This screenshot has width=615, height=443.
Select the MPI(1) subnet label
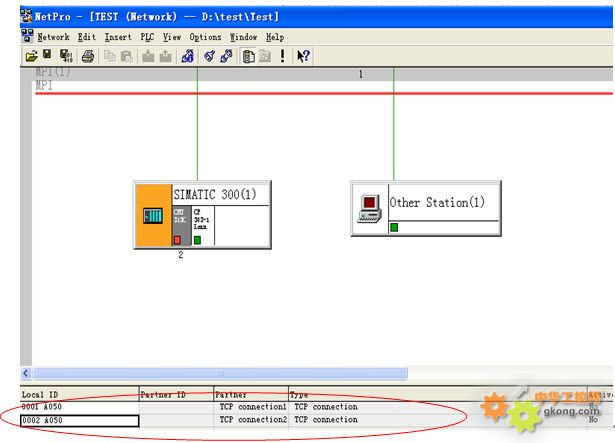(53, 72)
